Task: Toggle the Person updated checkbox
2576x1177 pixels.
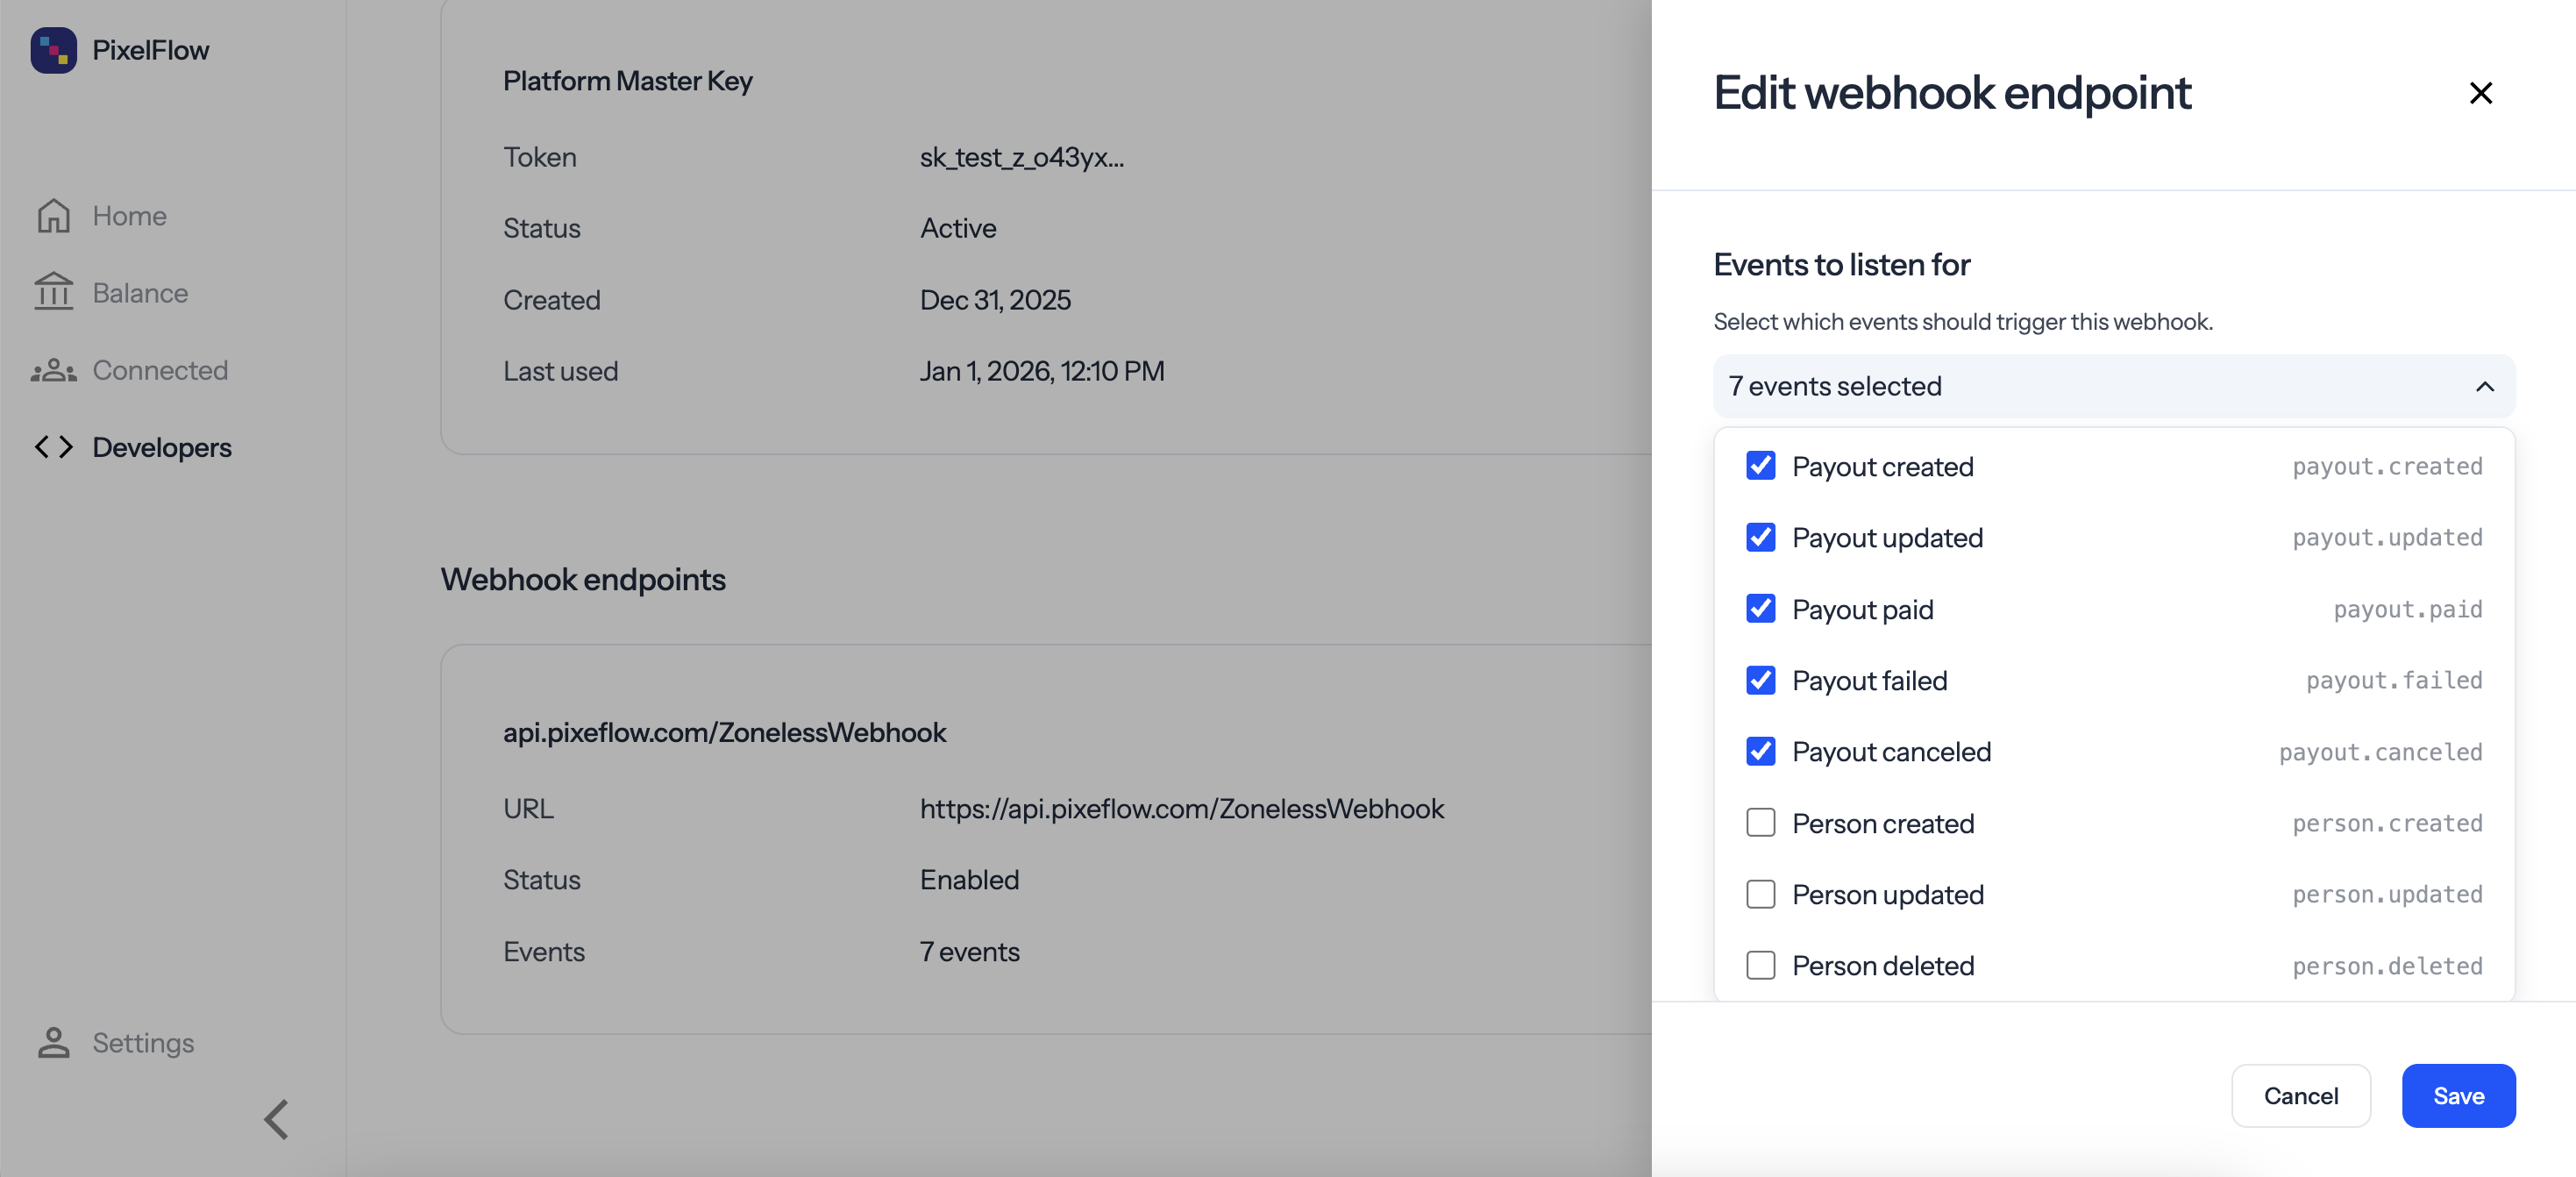Action: coord(1760,894)
